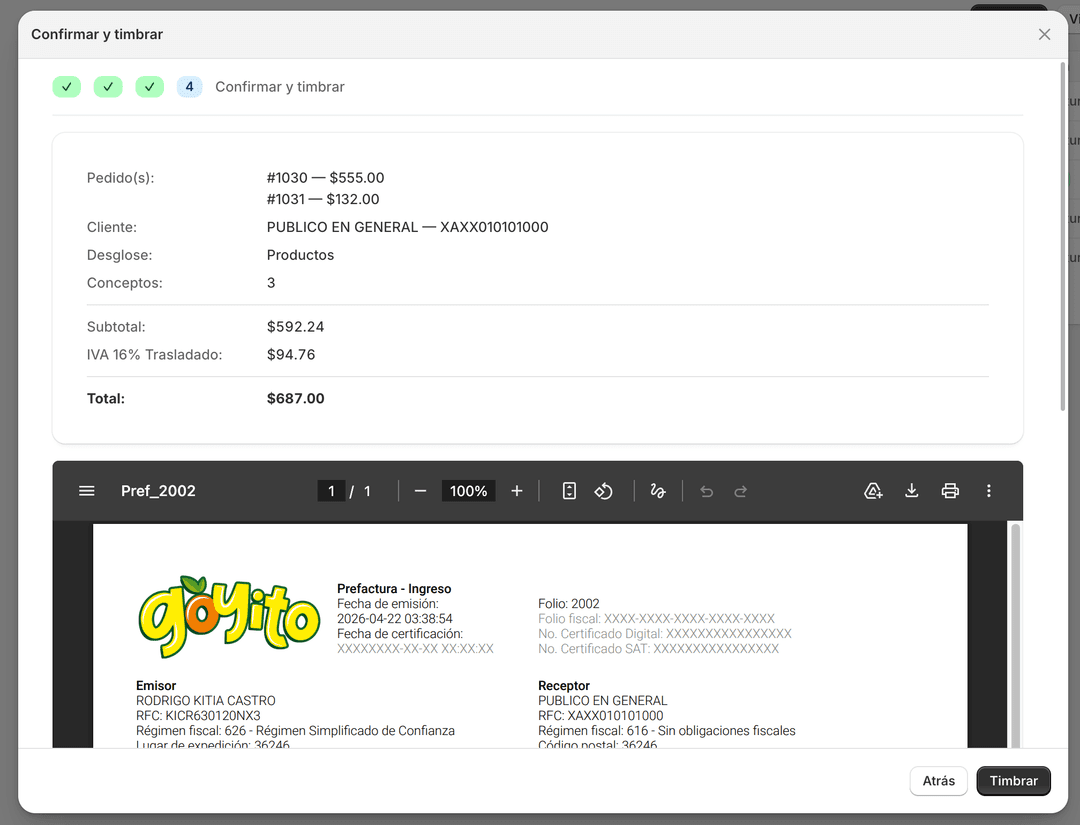Open the PDF viewer more options menu

[988, 491]
